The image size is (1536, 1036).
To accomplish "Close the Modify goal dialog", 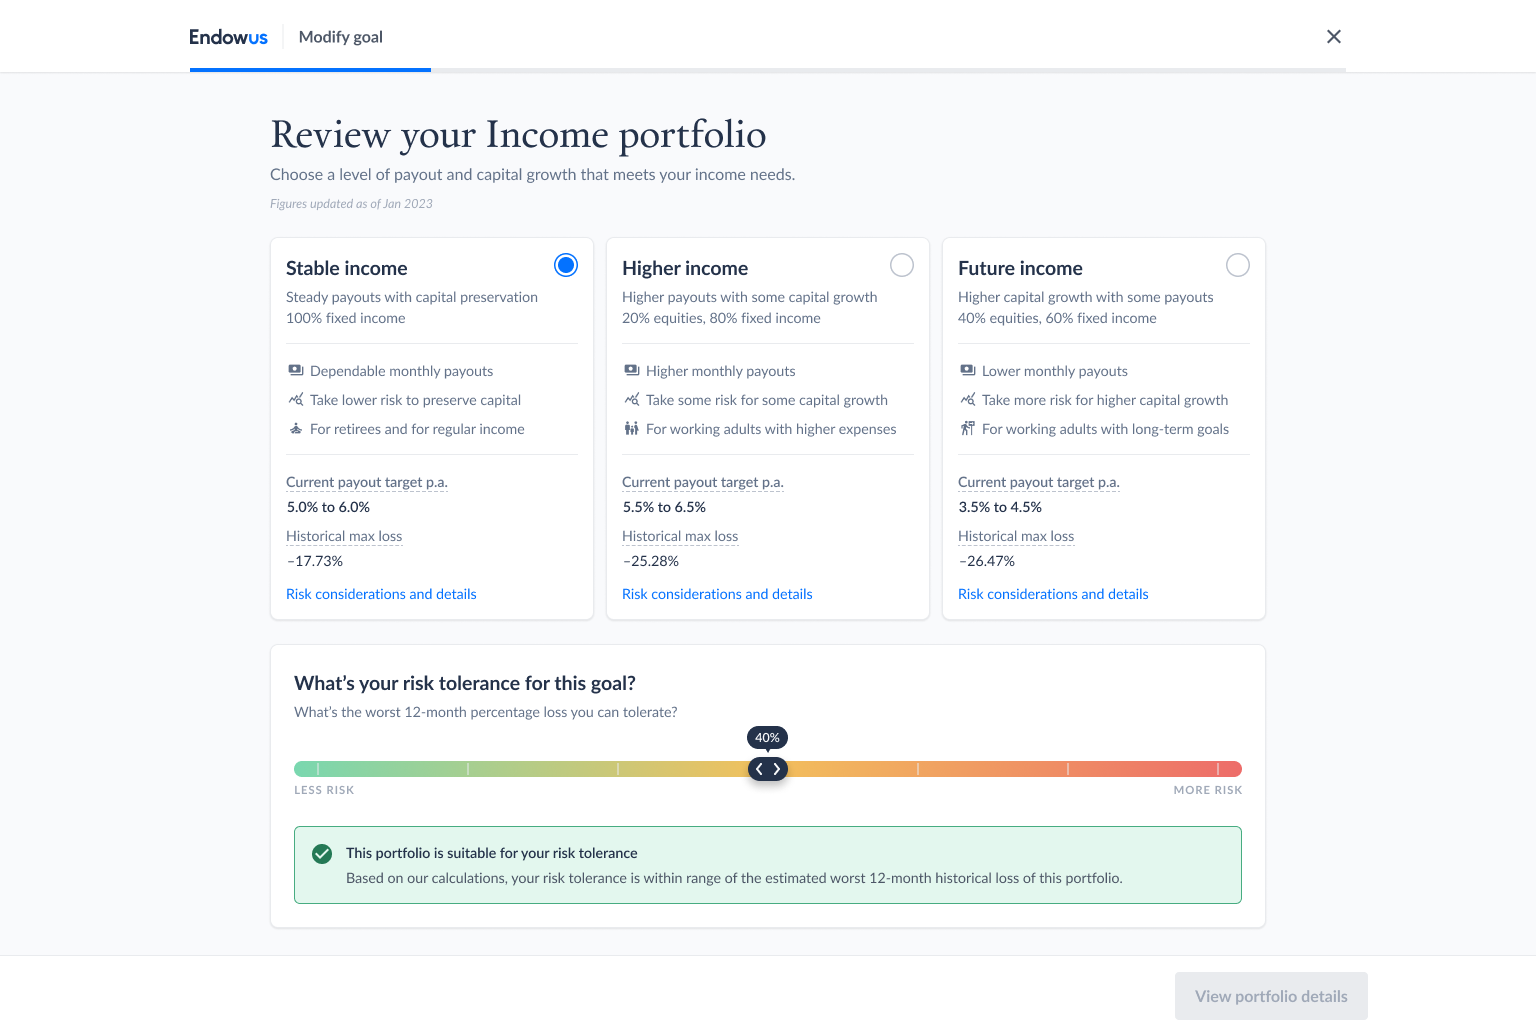I will tap(1333, 37).
